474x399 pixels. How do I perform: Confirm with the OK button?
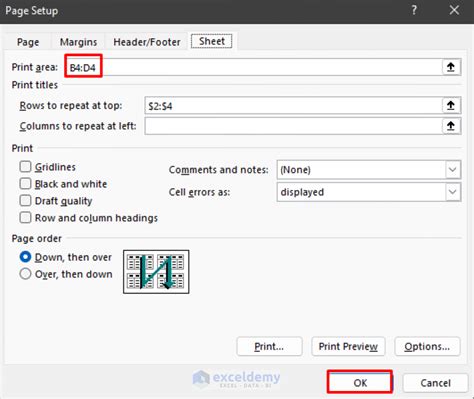coord(360,382)
